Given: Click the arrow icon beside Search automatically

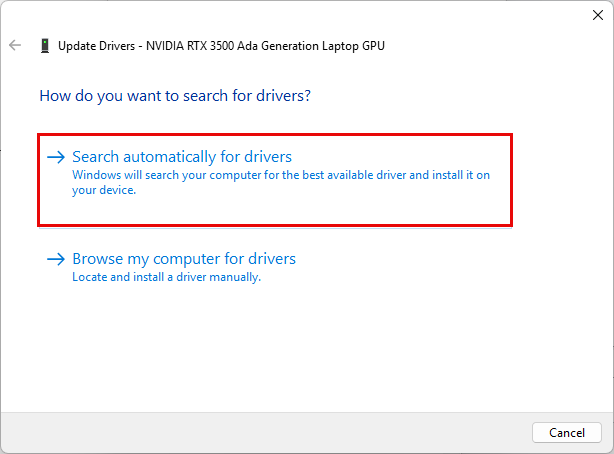Looking at the screenshot, I should pyautogui.click(x=56, y=157).
